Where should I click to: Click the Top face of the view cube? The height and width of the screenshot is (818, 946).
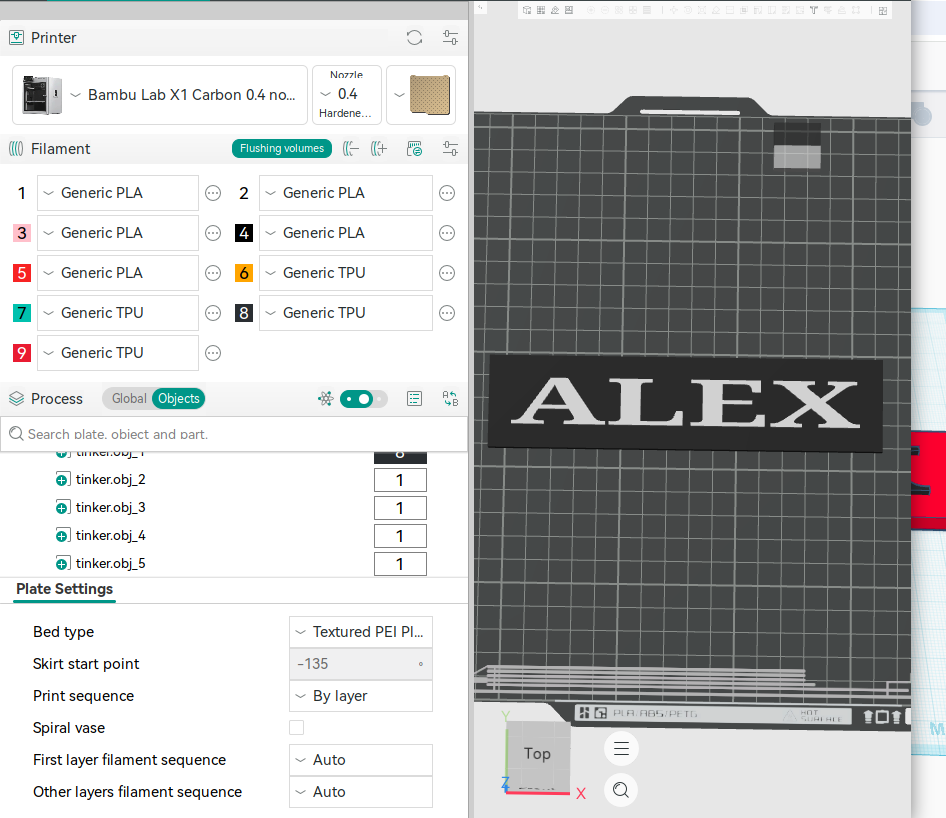coord(538,753)
